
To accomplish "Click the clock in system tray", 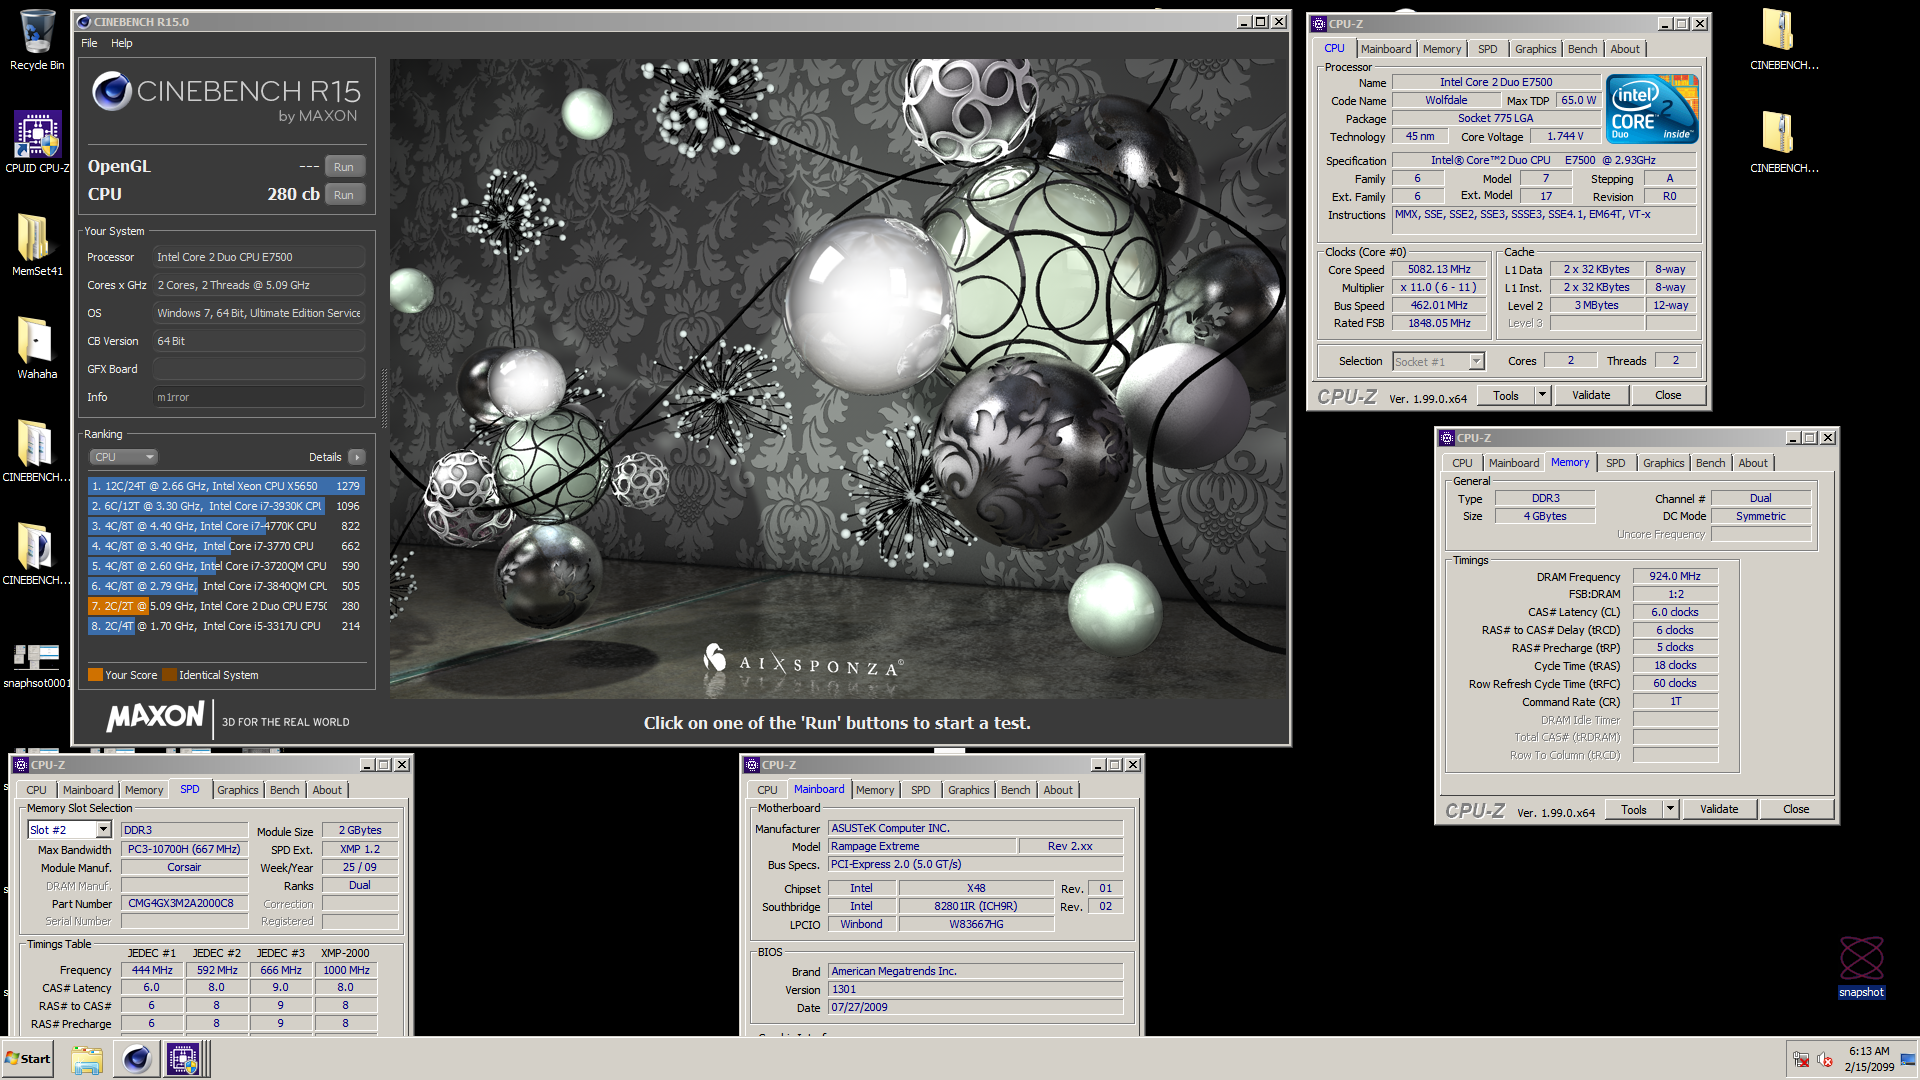I will pyautogui.click(x=1869, y=1059).
